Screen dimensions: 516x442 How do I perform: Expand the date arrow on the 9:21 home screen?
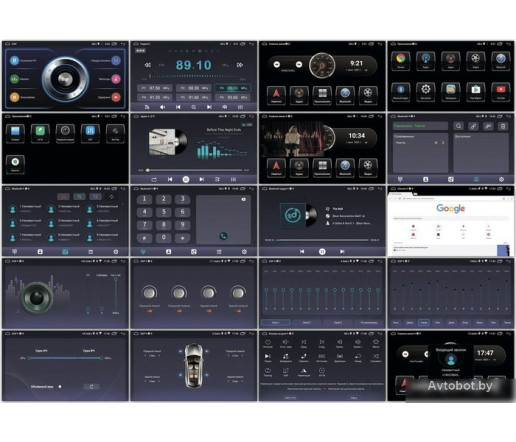coord(366,70)
